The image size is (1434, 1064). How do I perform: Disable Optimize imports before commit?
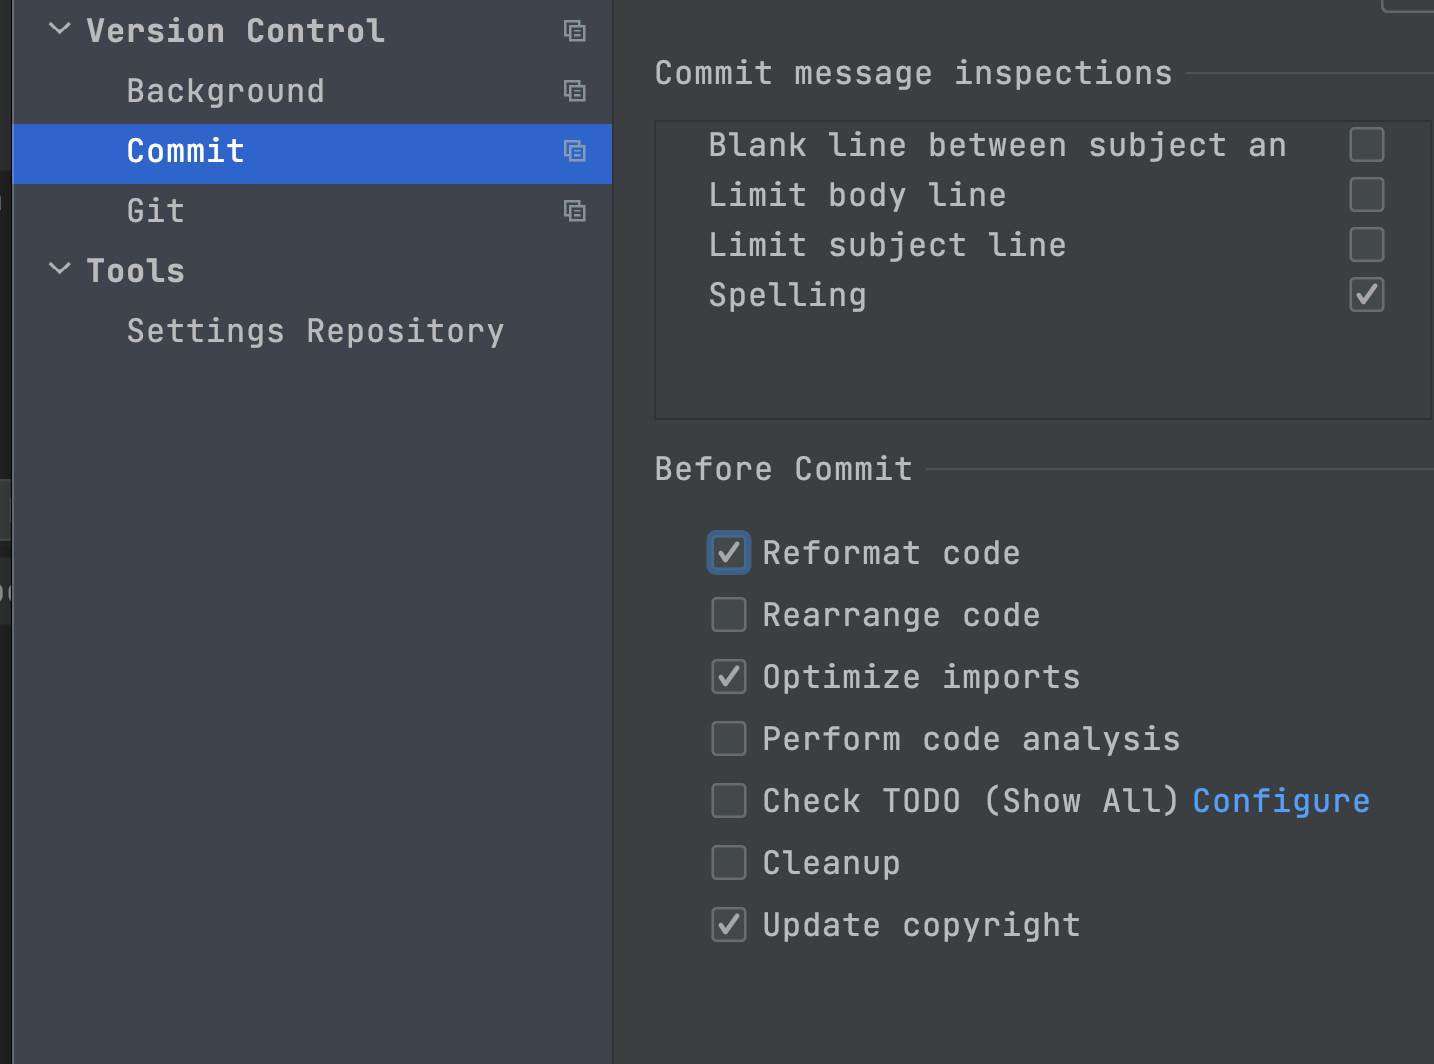pos(729,676)
